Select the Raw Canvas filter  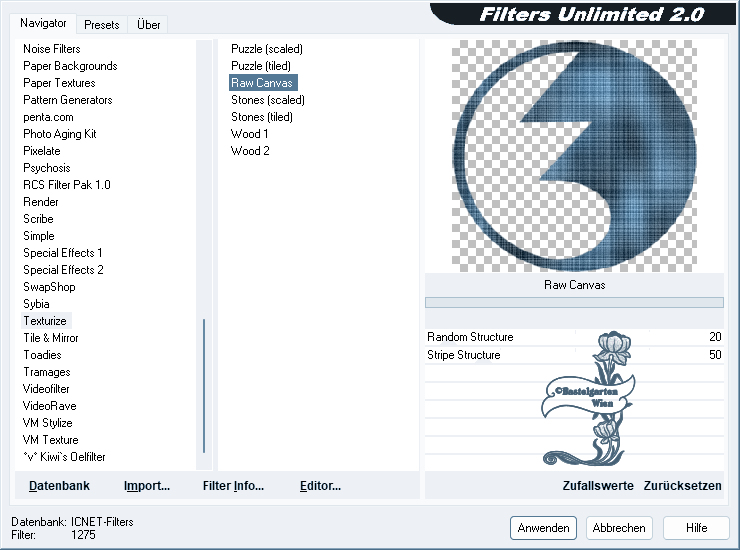(263, 83)
